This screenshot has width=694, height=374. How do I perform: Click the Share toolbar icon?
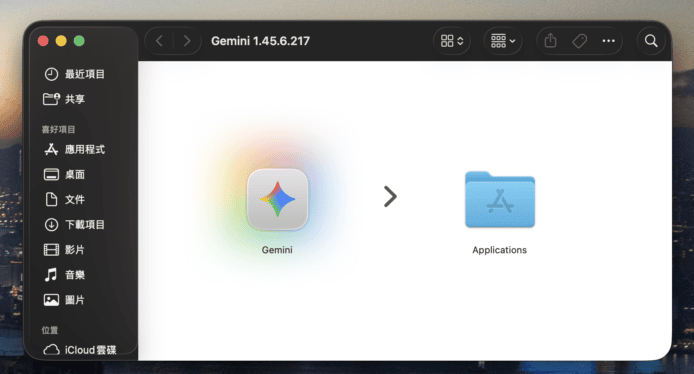point(551,41)
